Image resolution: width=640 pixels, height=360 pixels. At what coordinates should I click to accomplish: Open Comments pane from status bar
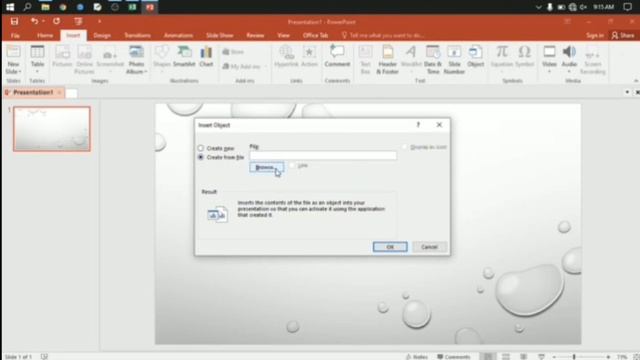pos(454,356)
